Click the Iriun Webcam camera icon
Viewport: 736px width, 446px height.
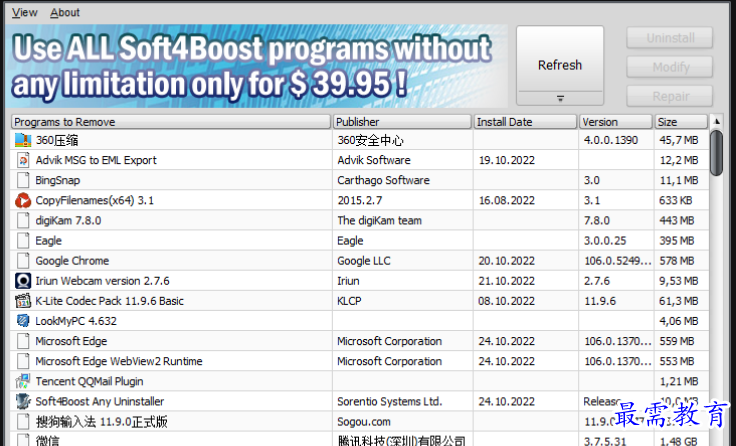click(23, 281)
